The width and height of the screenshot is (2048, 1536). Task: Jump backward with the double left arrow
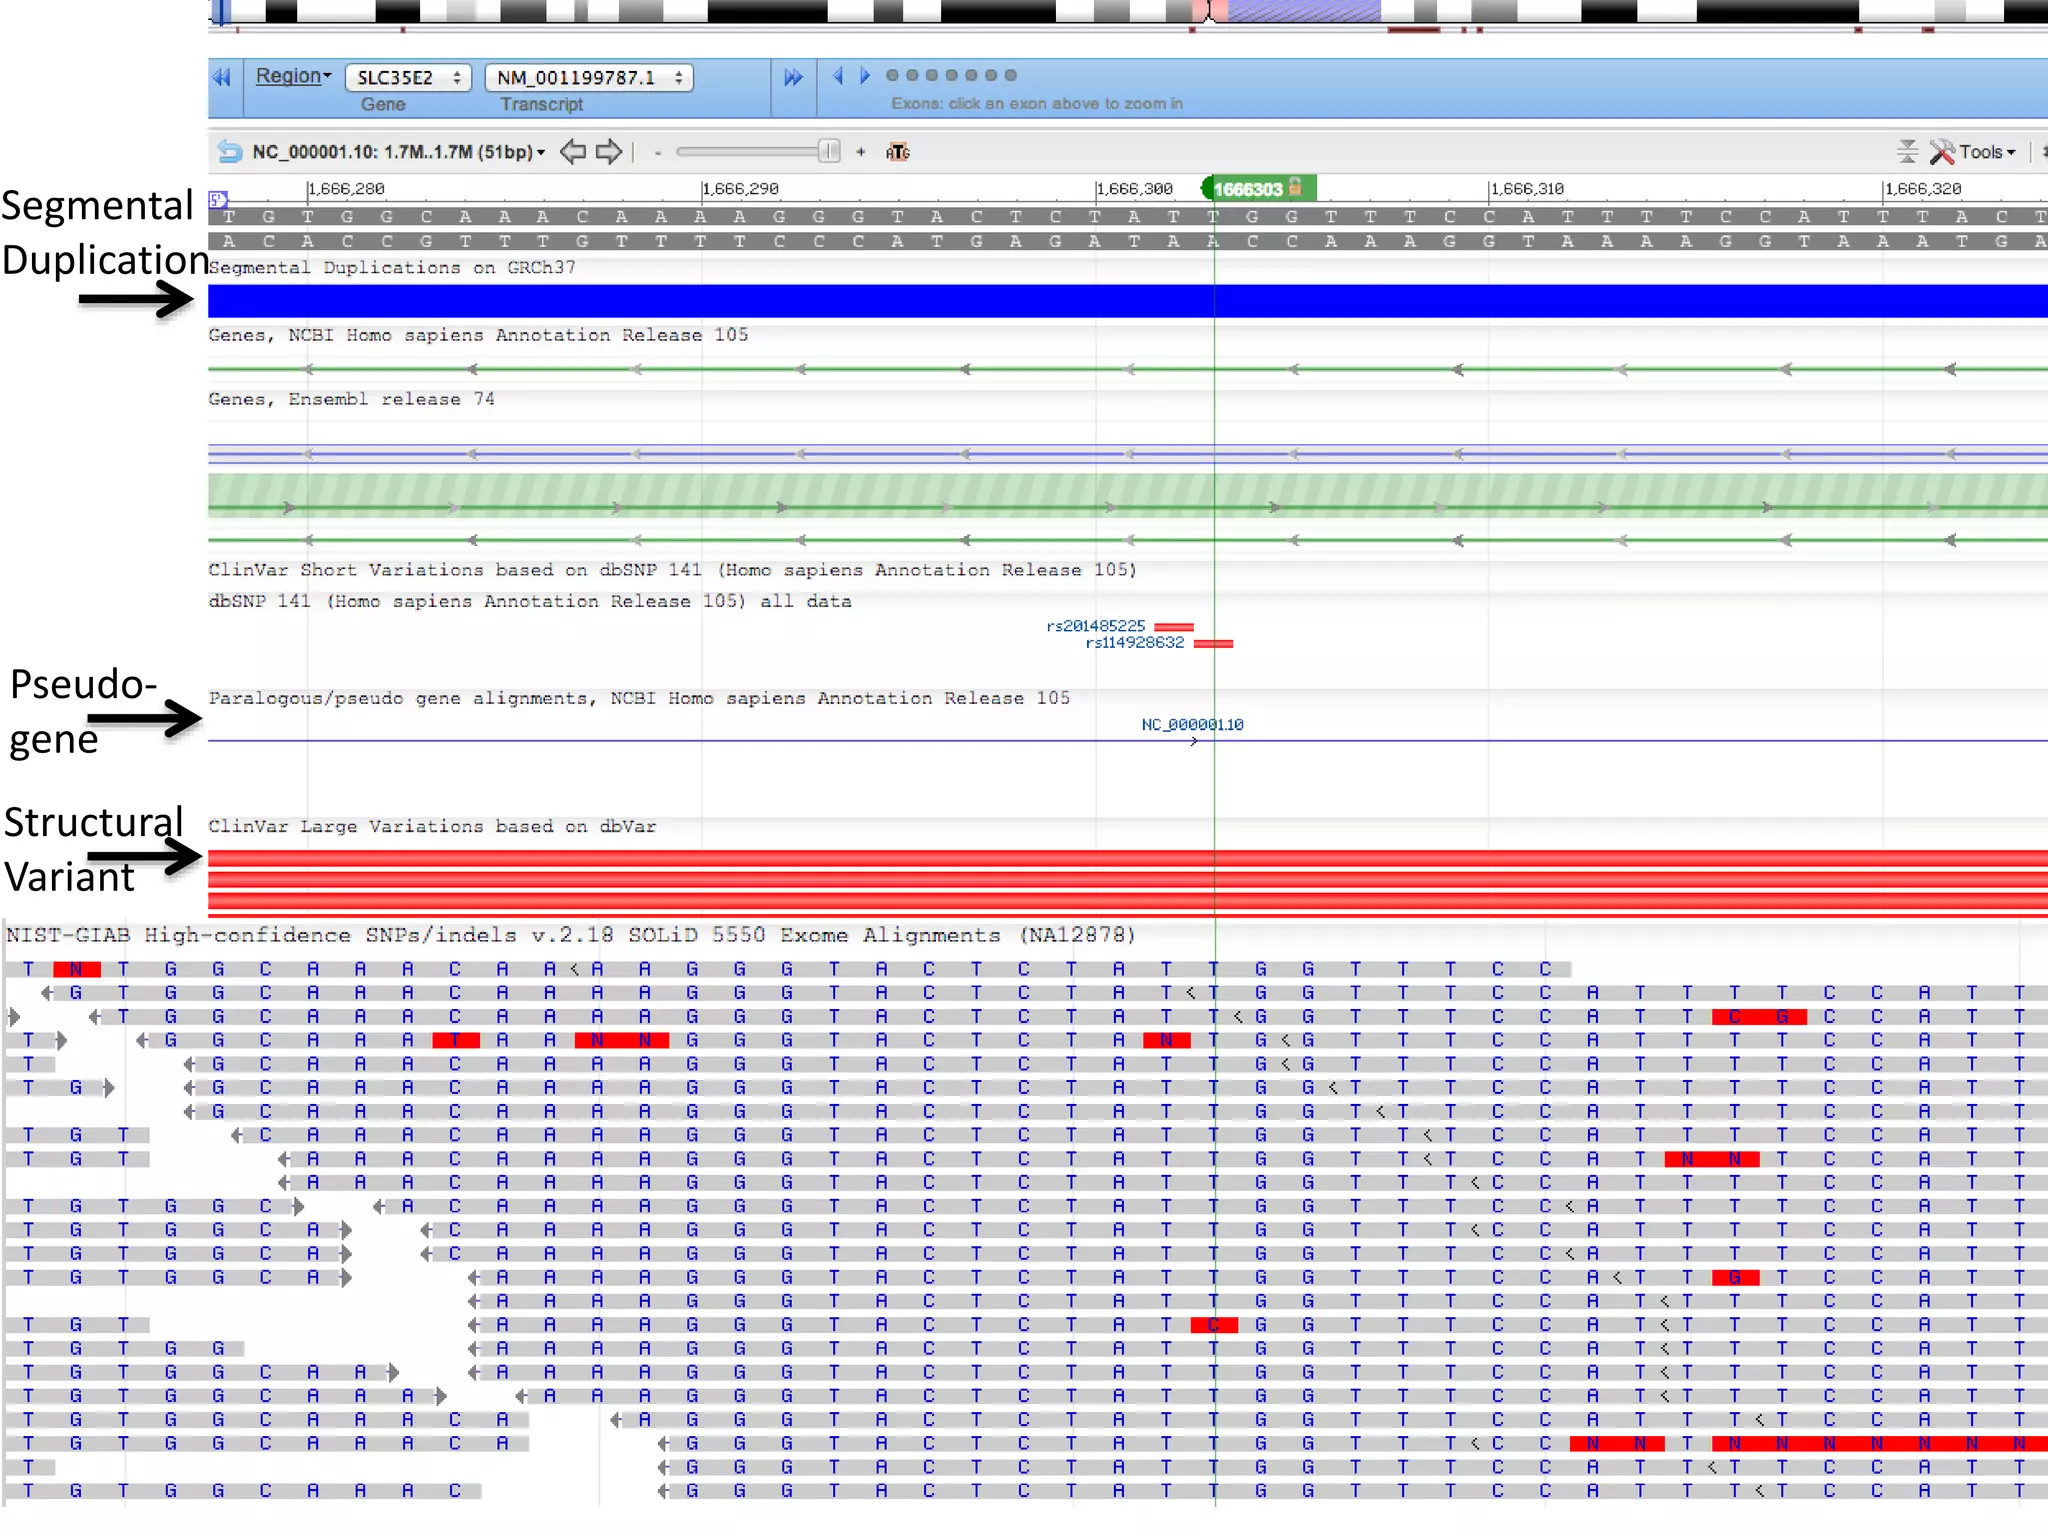221,77
